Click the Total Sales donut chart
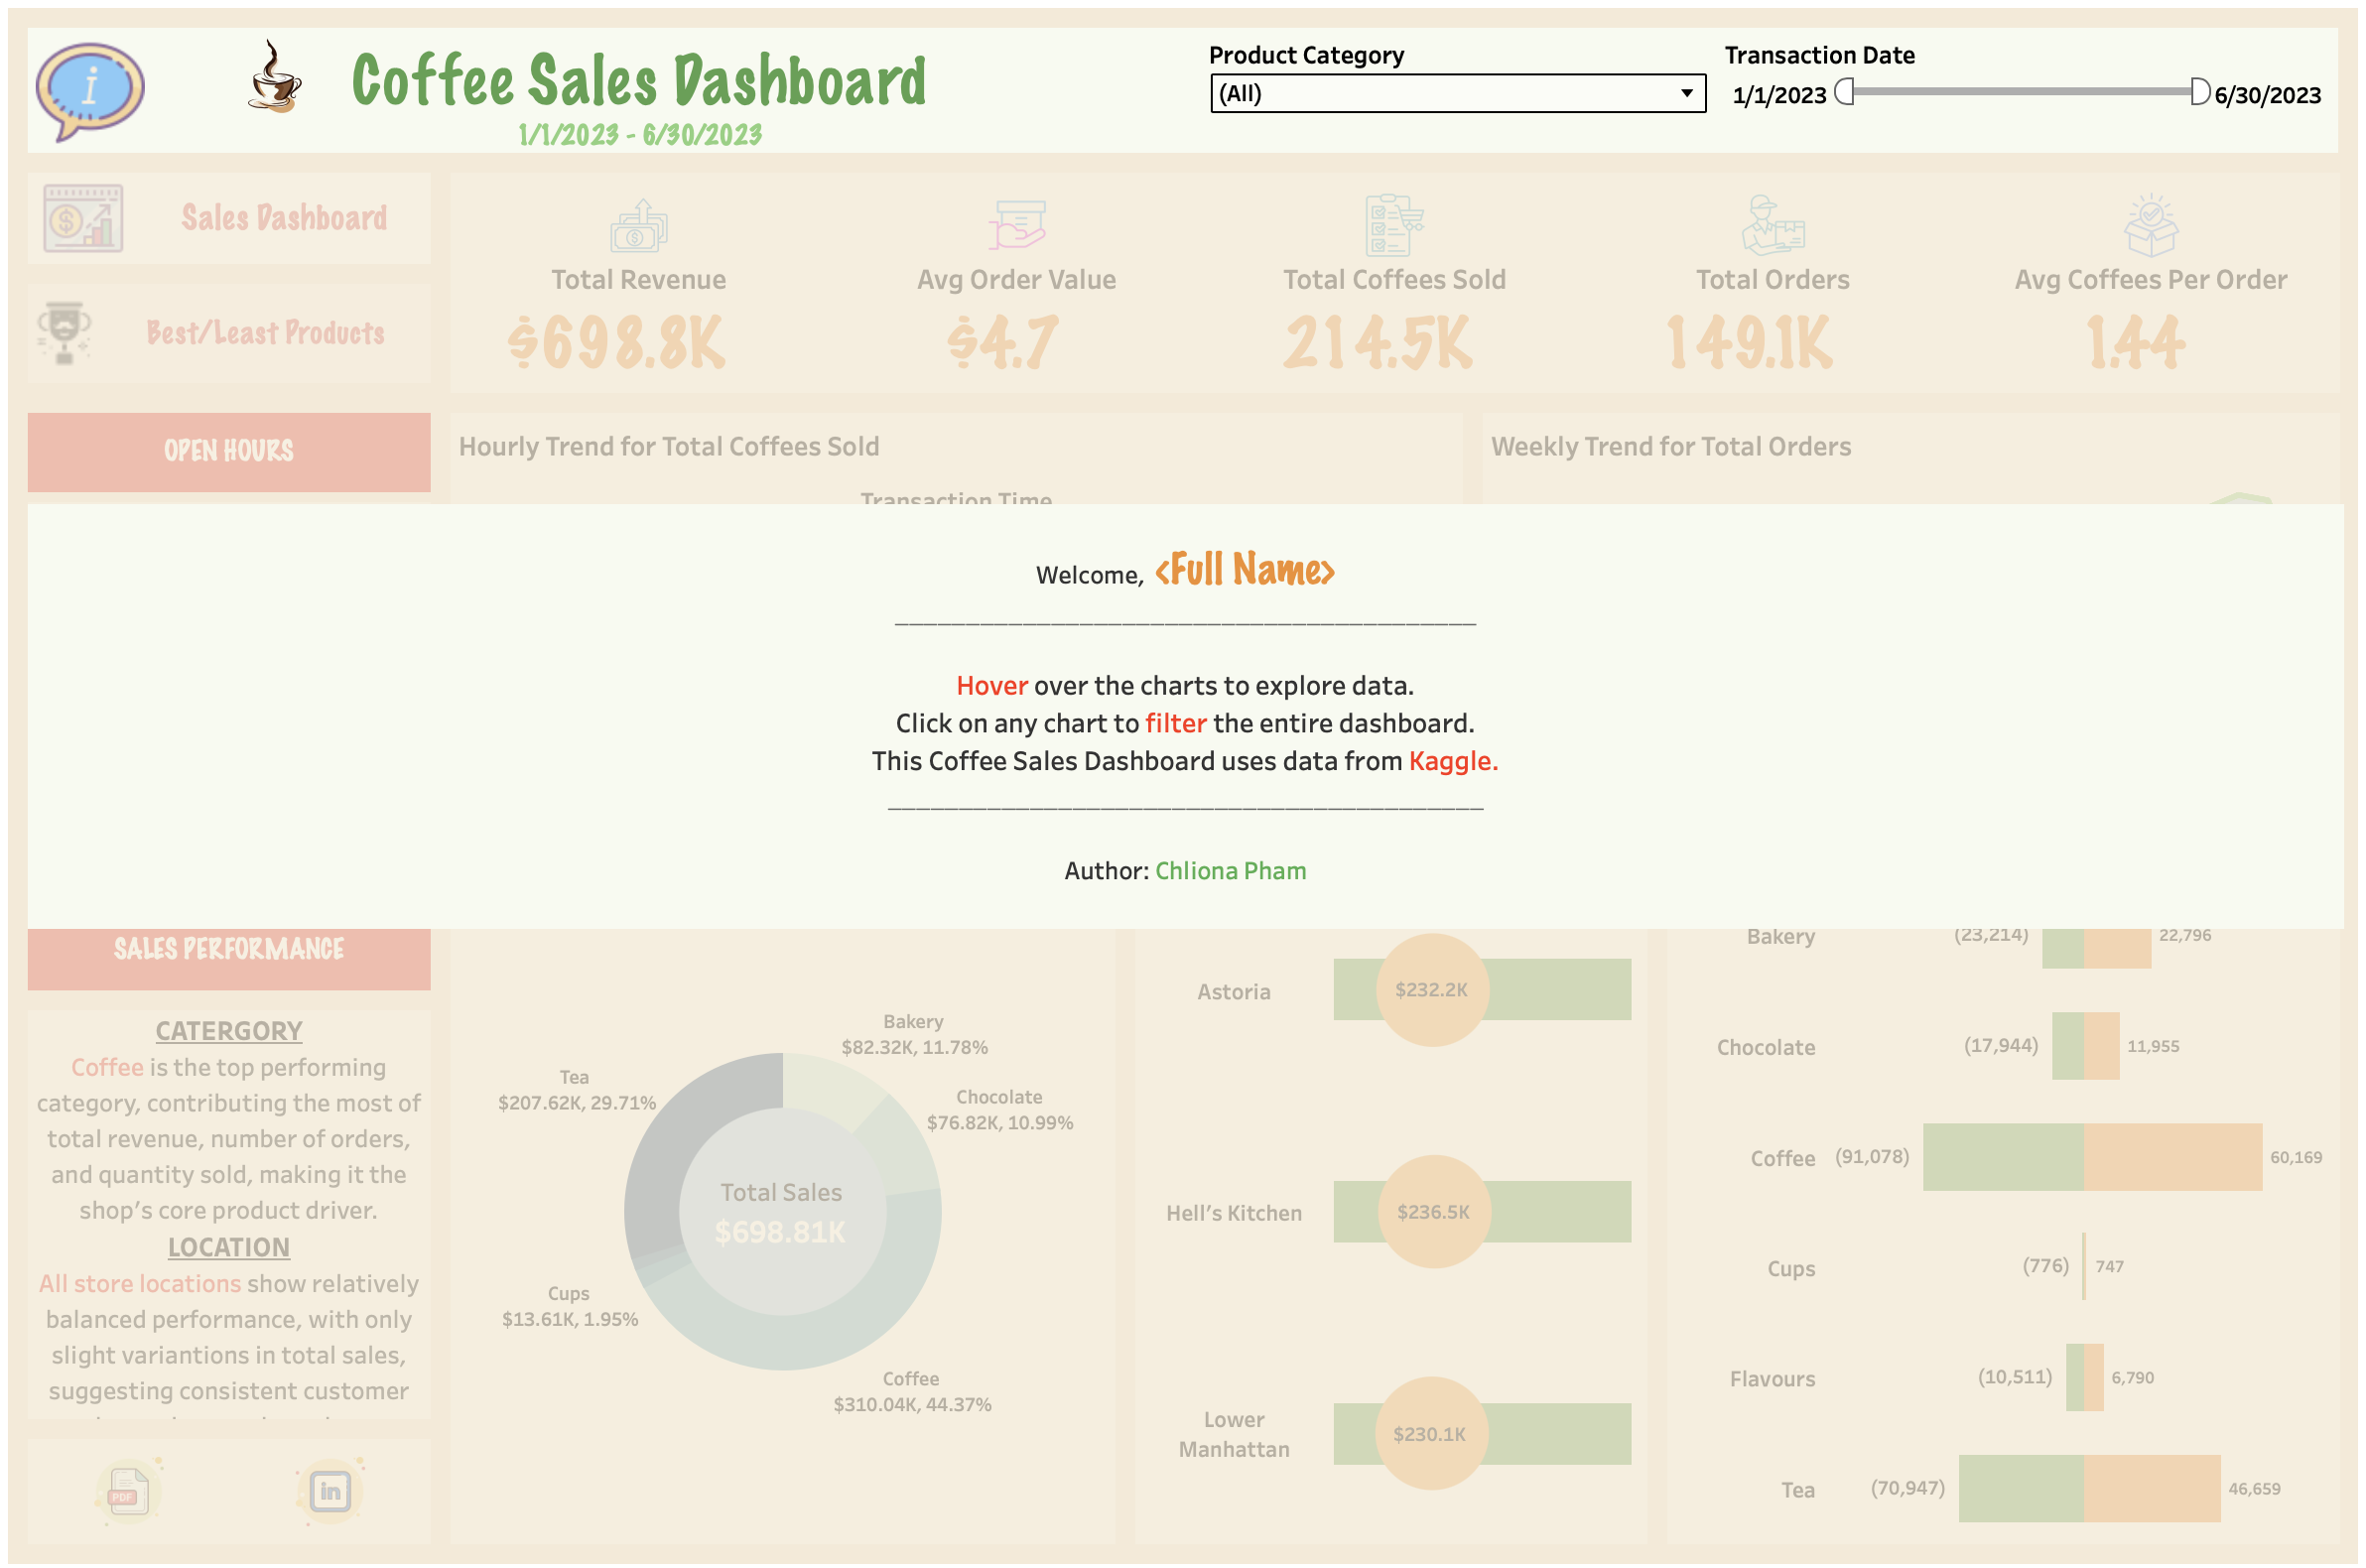Screen dimensions: 2366x1568 (783, 1211)
